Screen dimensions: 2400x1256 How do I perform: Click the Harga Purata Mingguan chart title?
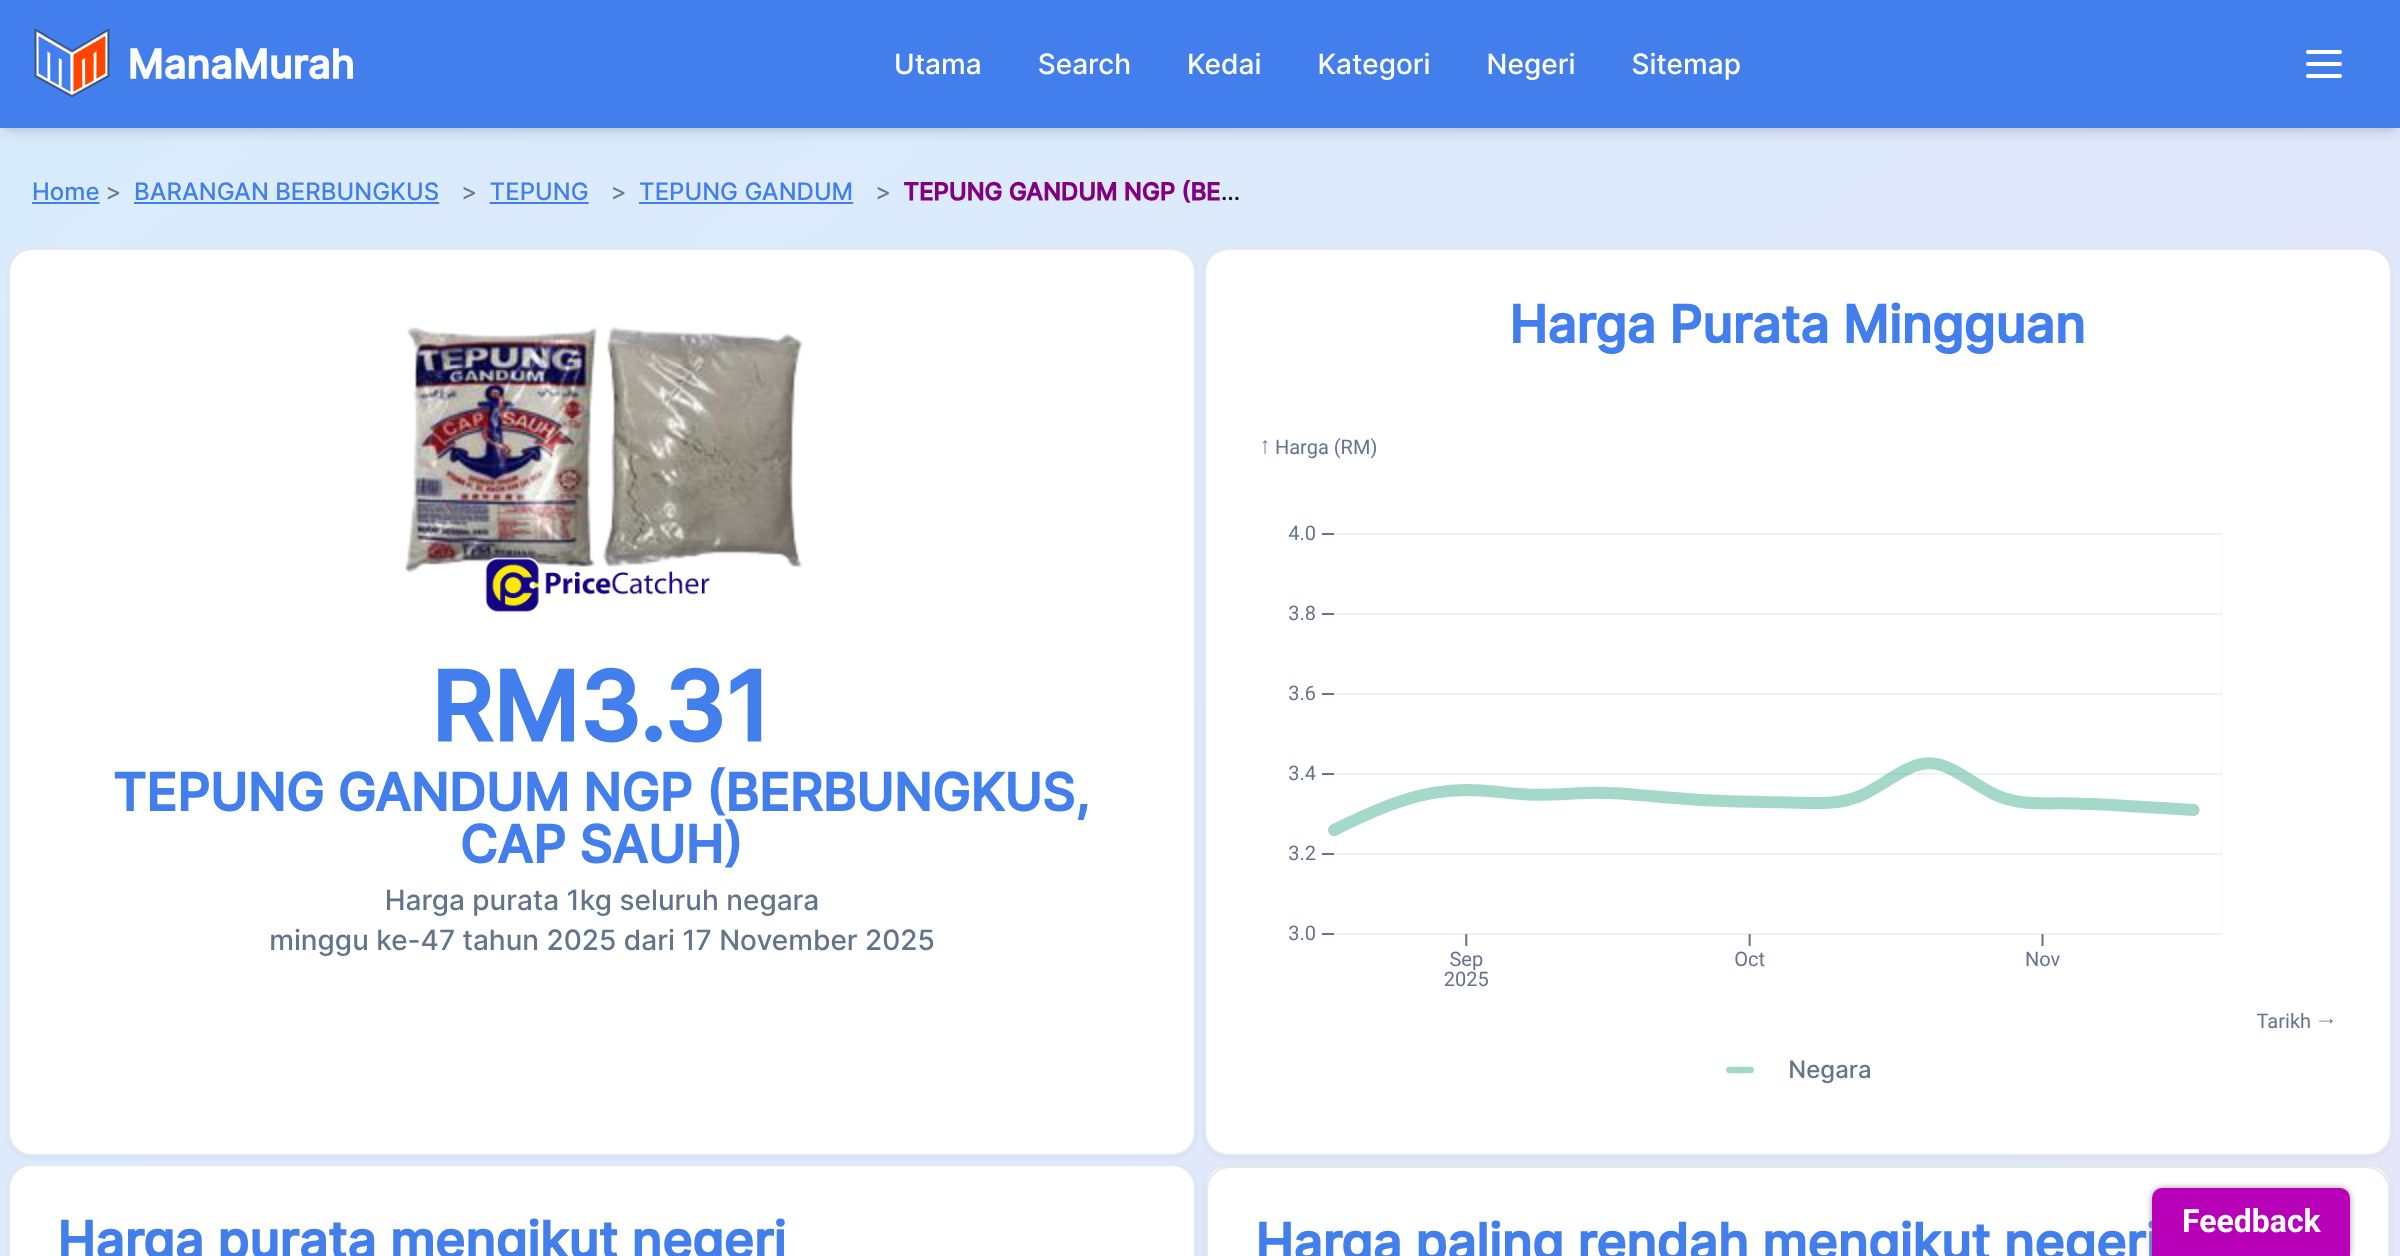[x=1798, y=323]
